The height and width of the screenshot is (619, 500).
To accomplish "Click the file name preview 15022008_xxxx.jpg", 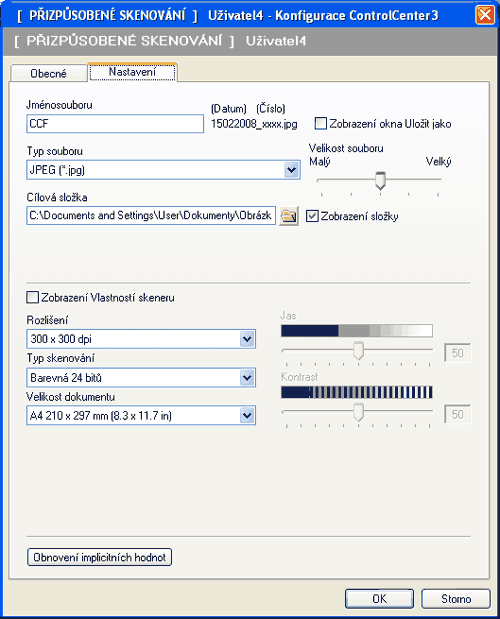I will click(x=254, y=124).
